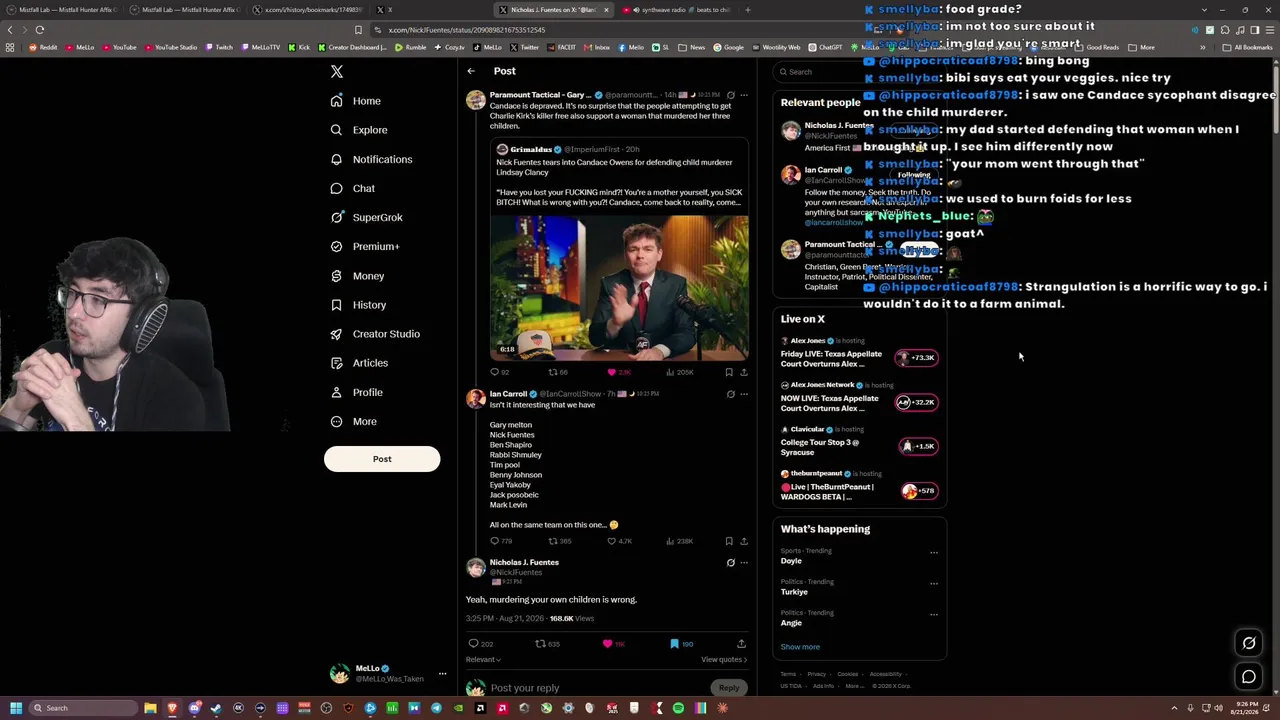Open the Relevant reply sort dropdown

click(x=483, y=660)
